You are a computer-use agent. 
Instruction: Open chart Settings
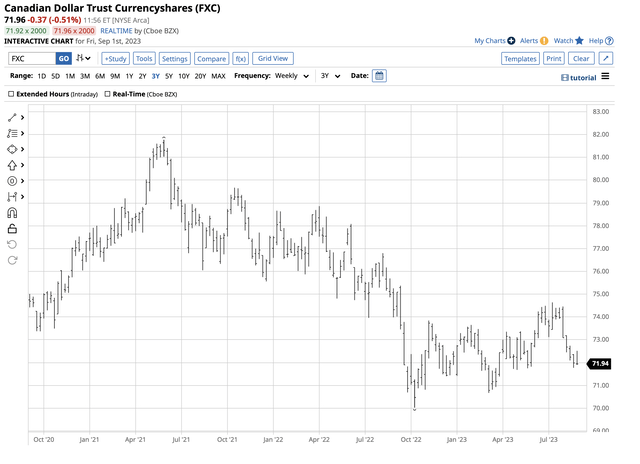coord(175,58)
